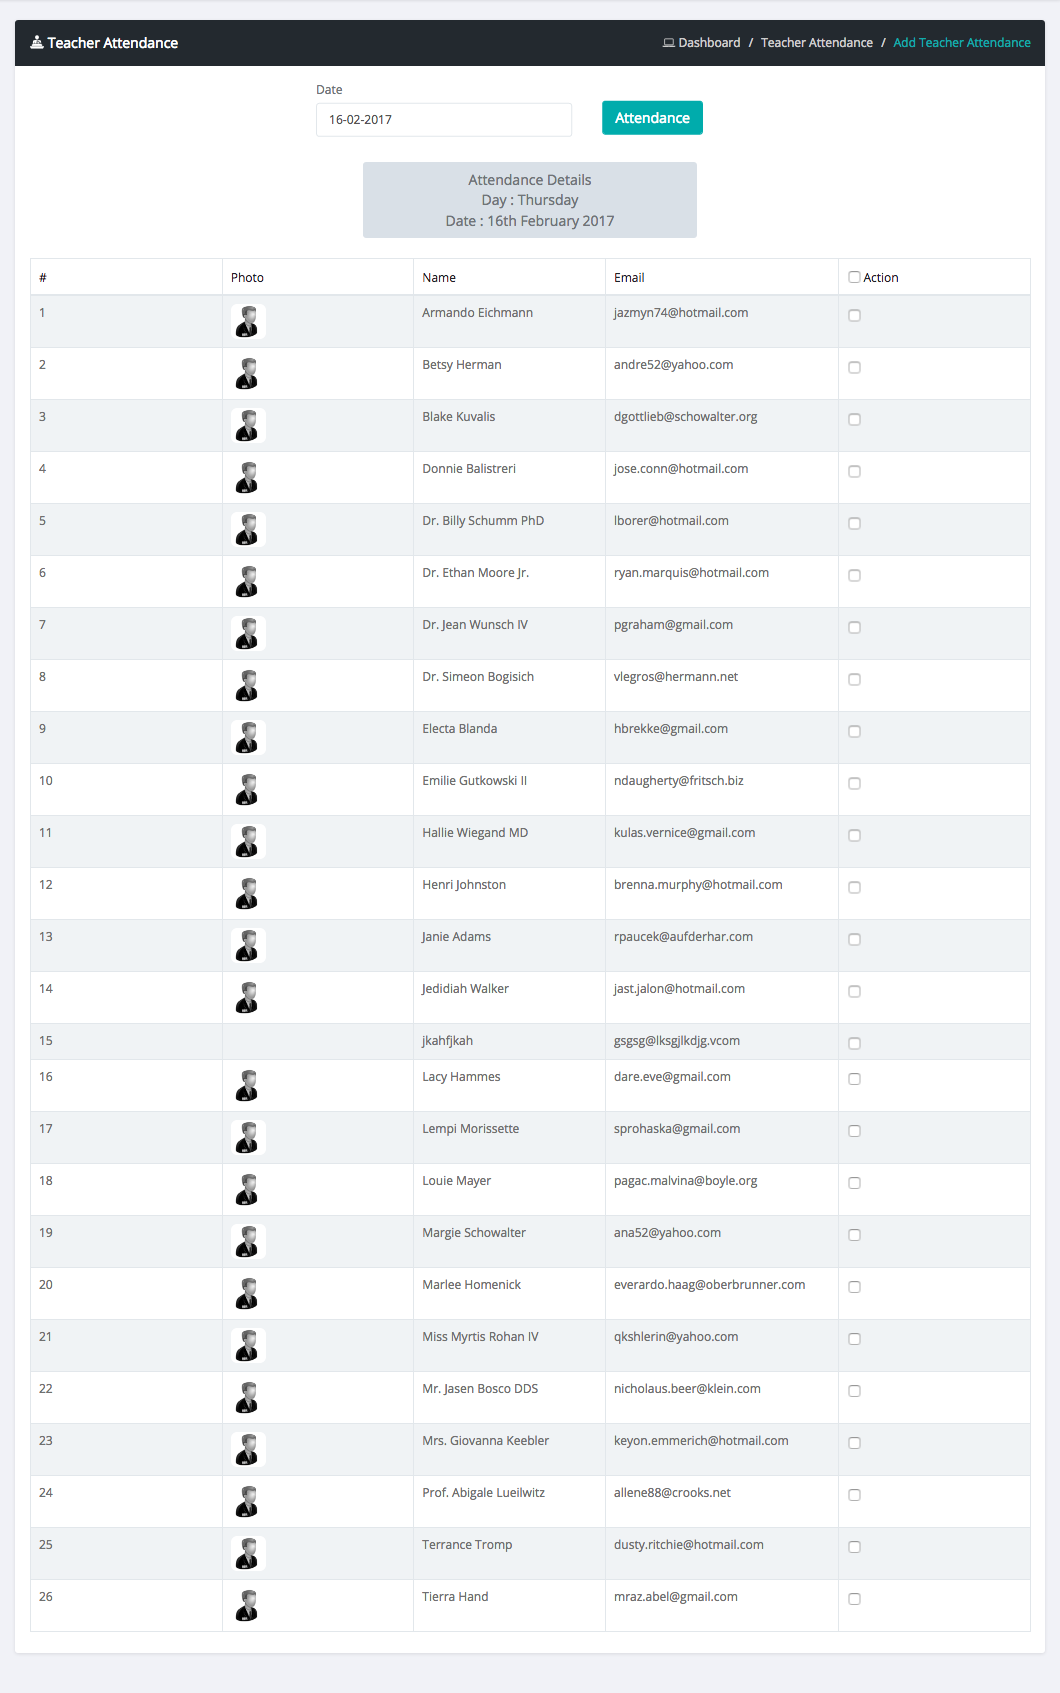Click the Date input field

[444, 120]
